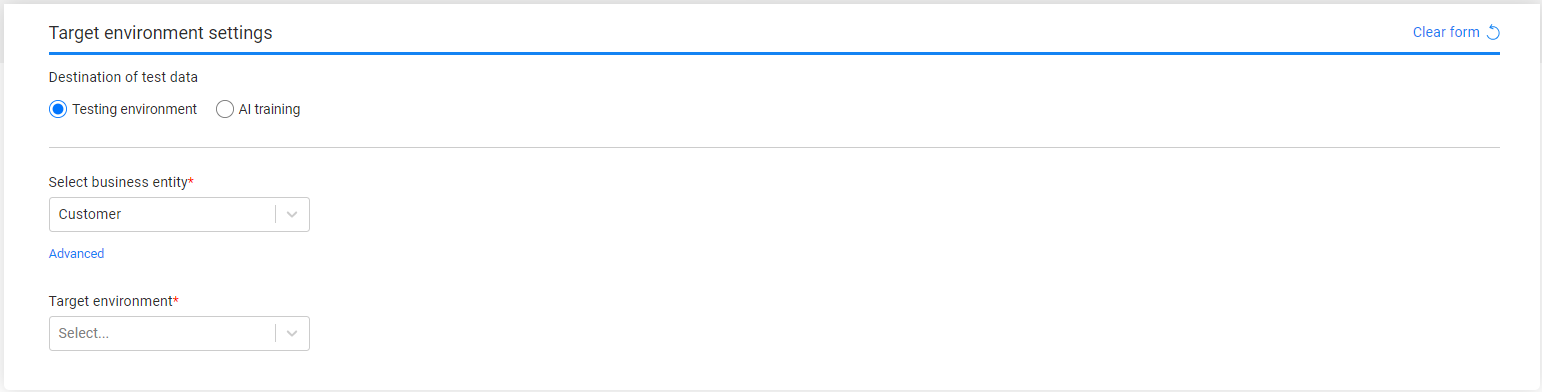1542x392 pixels.
Task: Choose the AI training label text
Action: [x=269, y=109]
